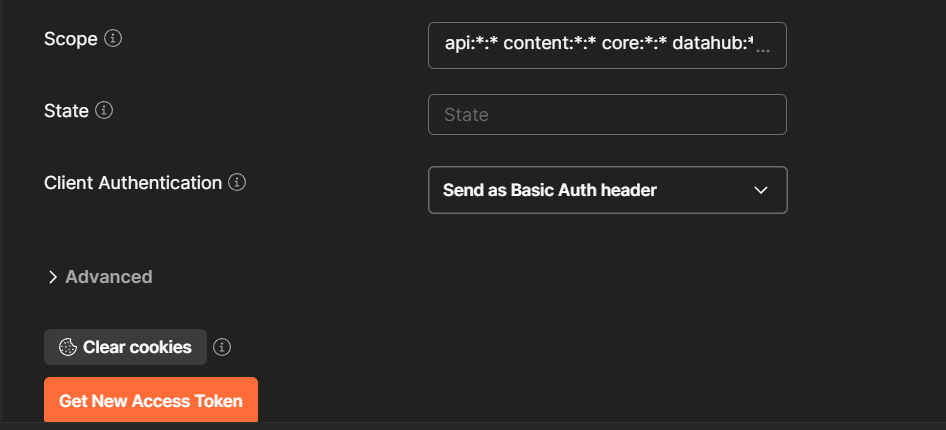Focus the empty State input field
This screenshot has height=430, width=946.
[x=607, y=115]
